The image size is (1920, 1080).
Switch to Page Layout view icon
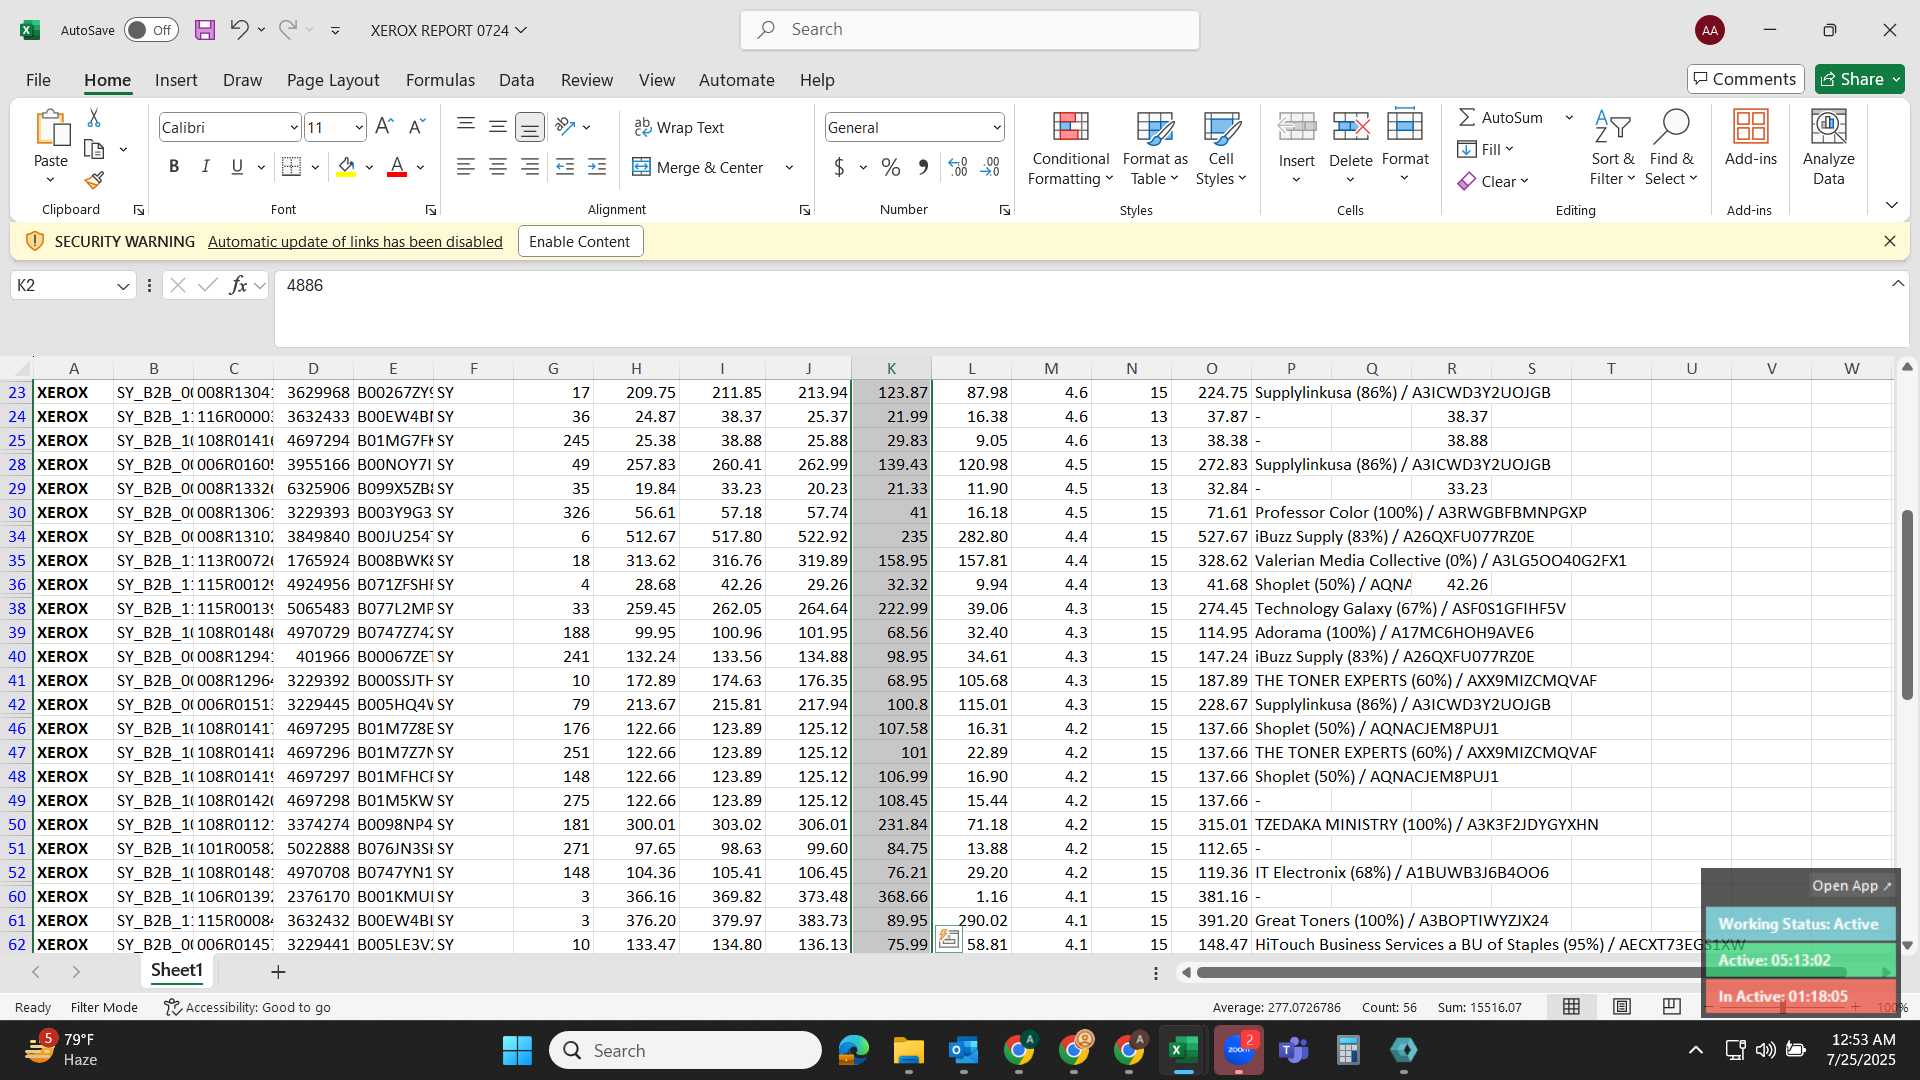point(1622,1007)
